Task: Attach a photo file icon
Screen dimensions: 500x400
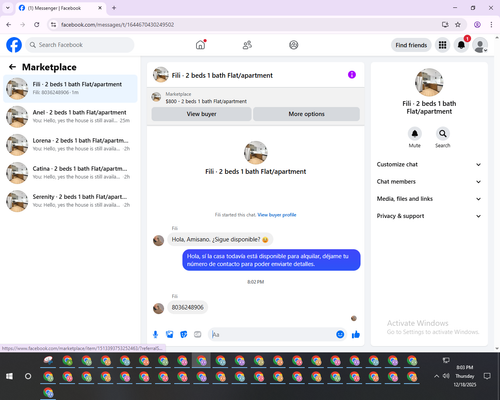Action: point(170,334)
